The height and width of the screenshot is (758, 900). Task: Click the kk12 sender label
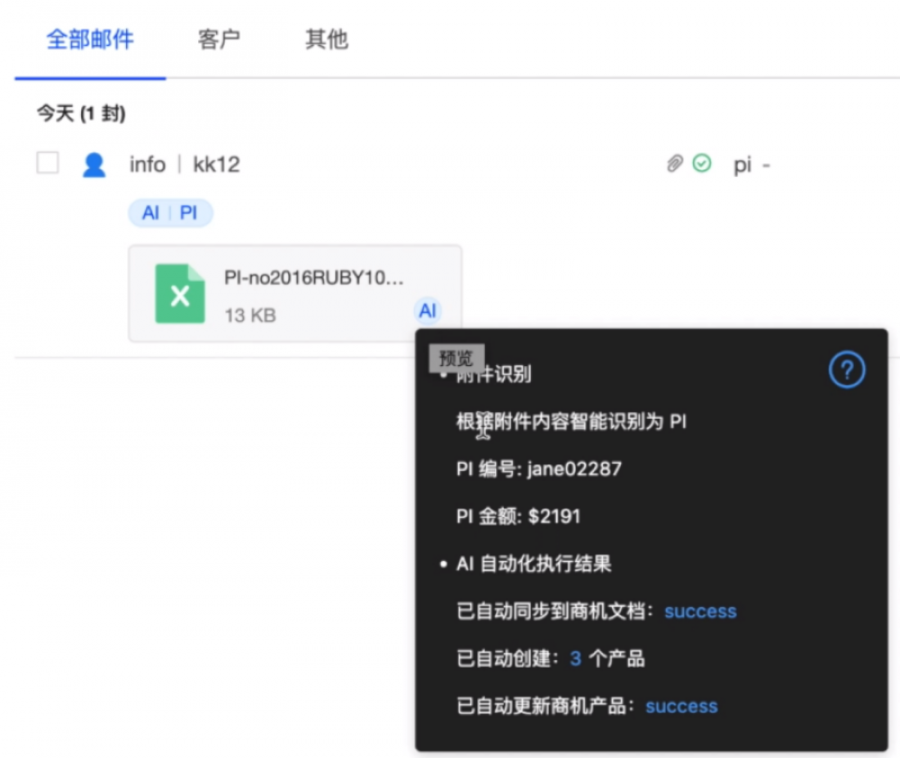point(216,165)
